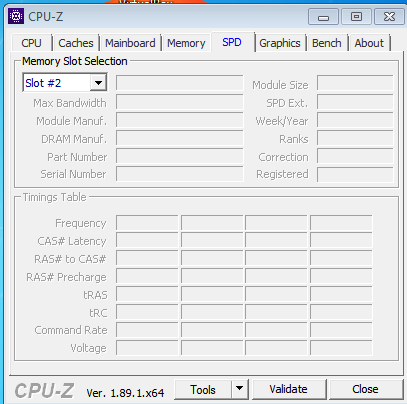Expand the Tools dropdown arrow
The image size is (407, 404).
pos(240,389)
